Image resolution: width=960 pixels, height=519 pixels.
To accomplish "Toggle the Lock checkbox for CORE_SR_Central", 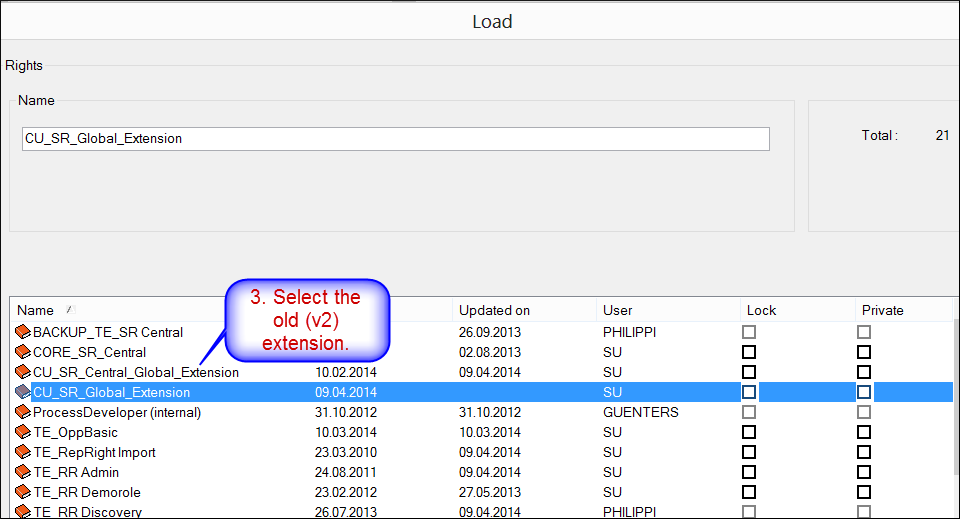I will pyautogui.click(x=749, y=352).
